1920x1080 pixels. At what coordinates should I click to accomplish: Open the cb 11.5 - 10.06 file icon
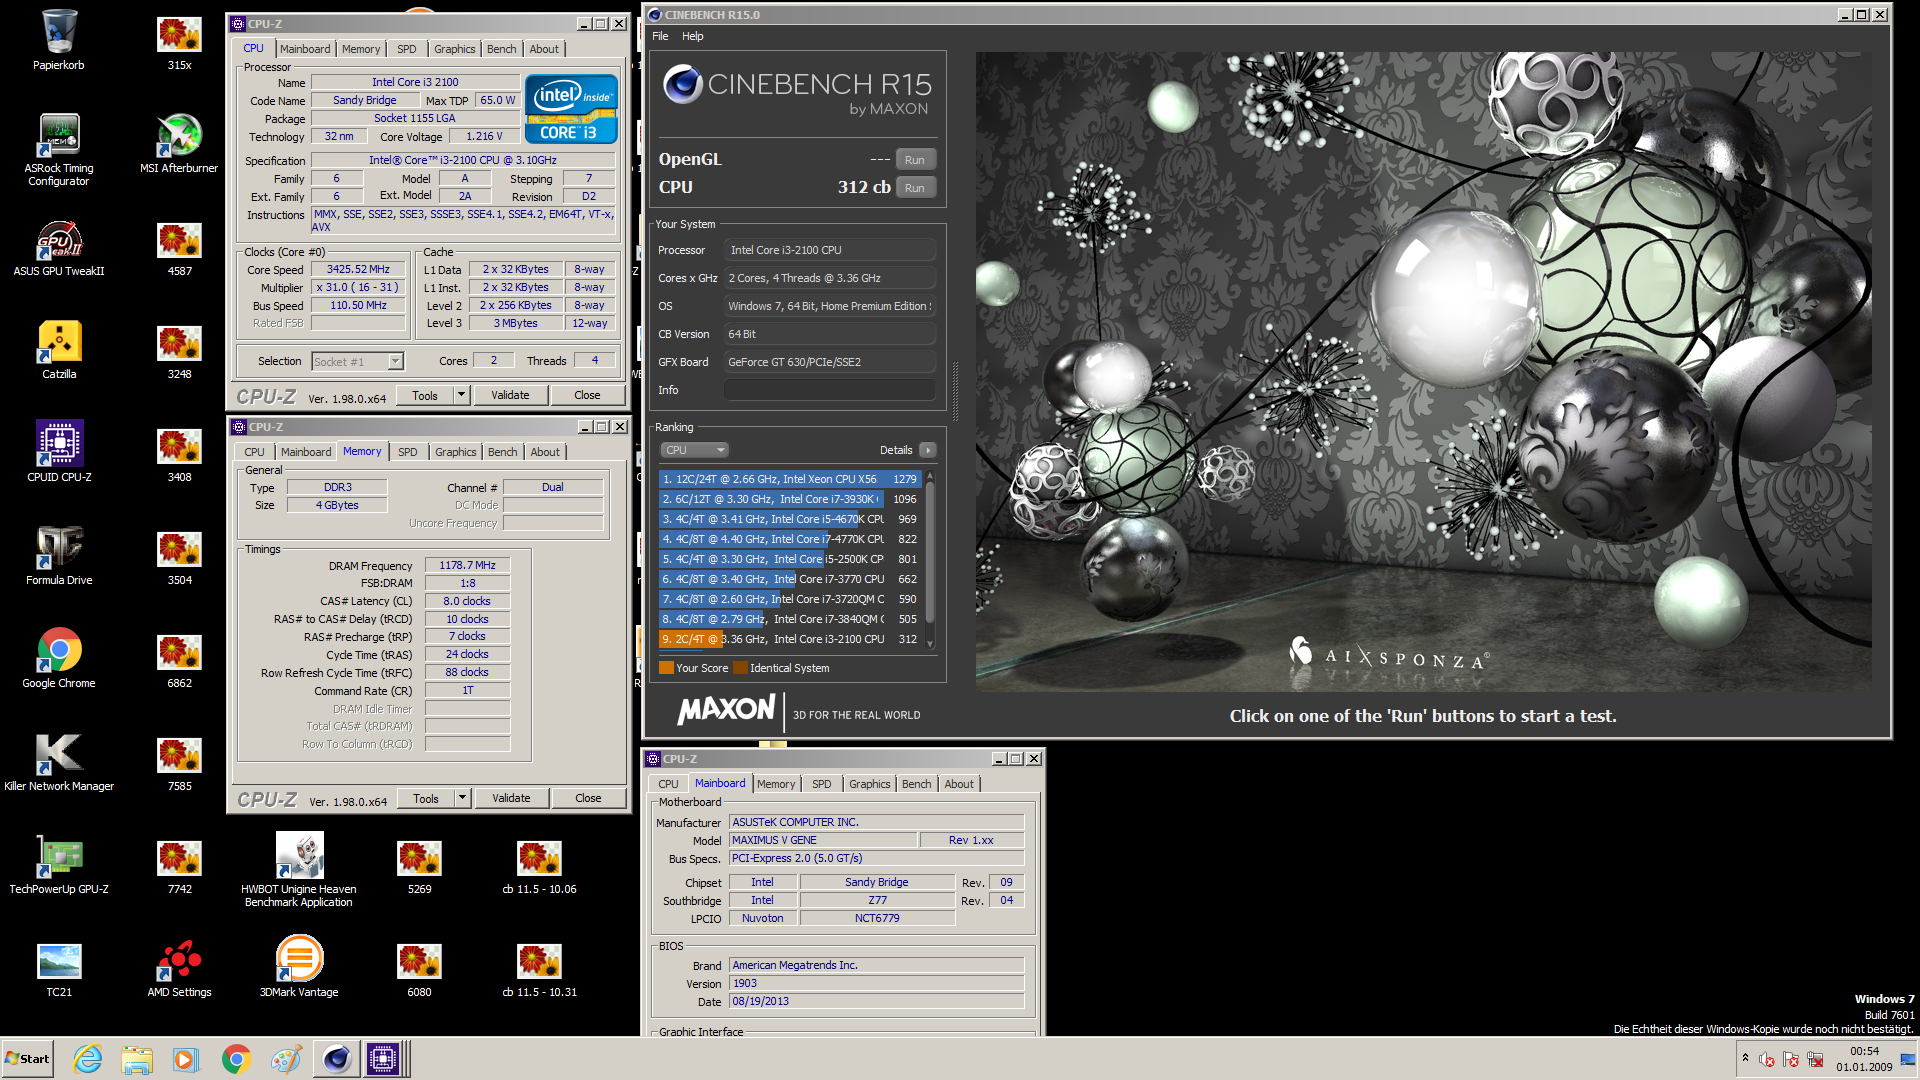tap(539, 867)
